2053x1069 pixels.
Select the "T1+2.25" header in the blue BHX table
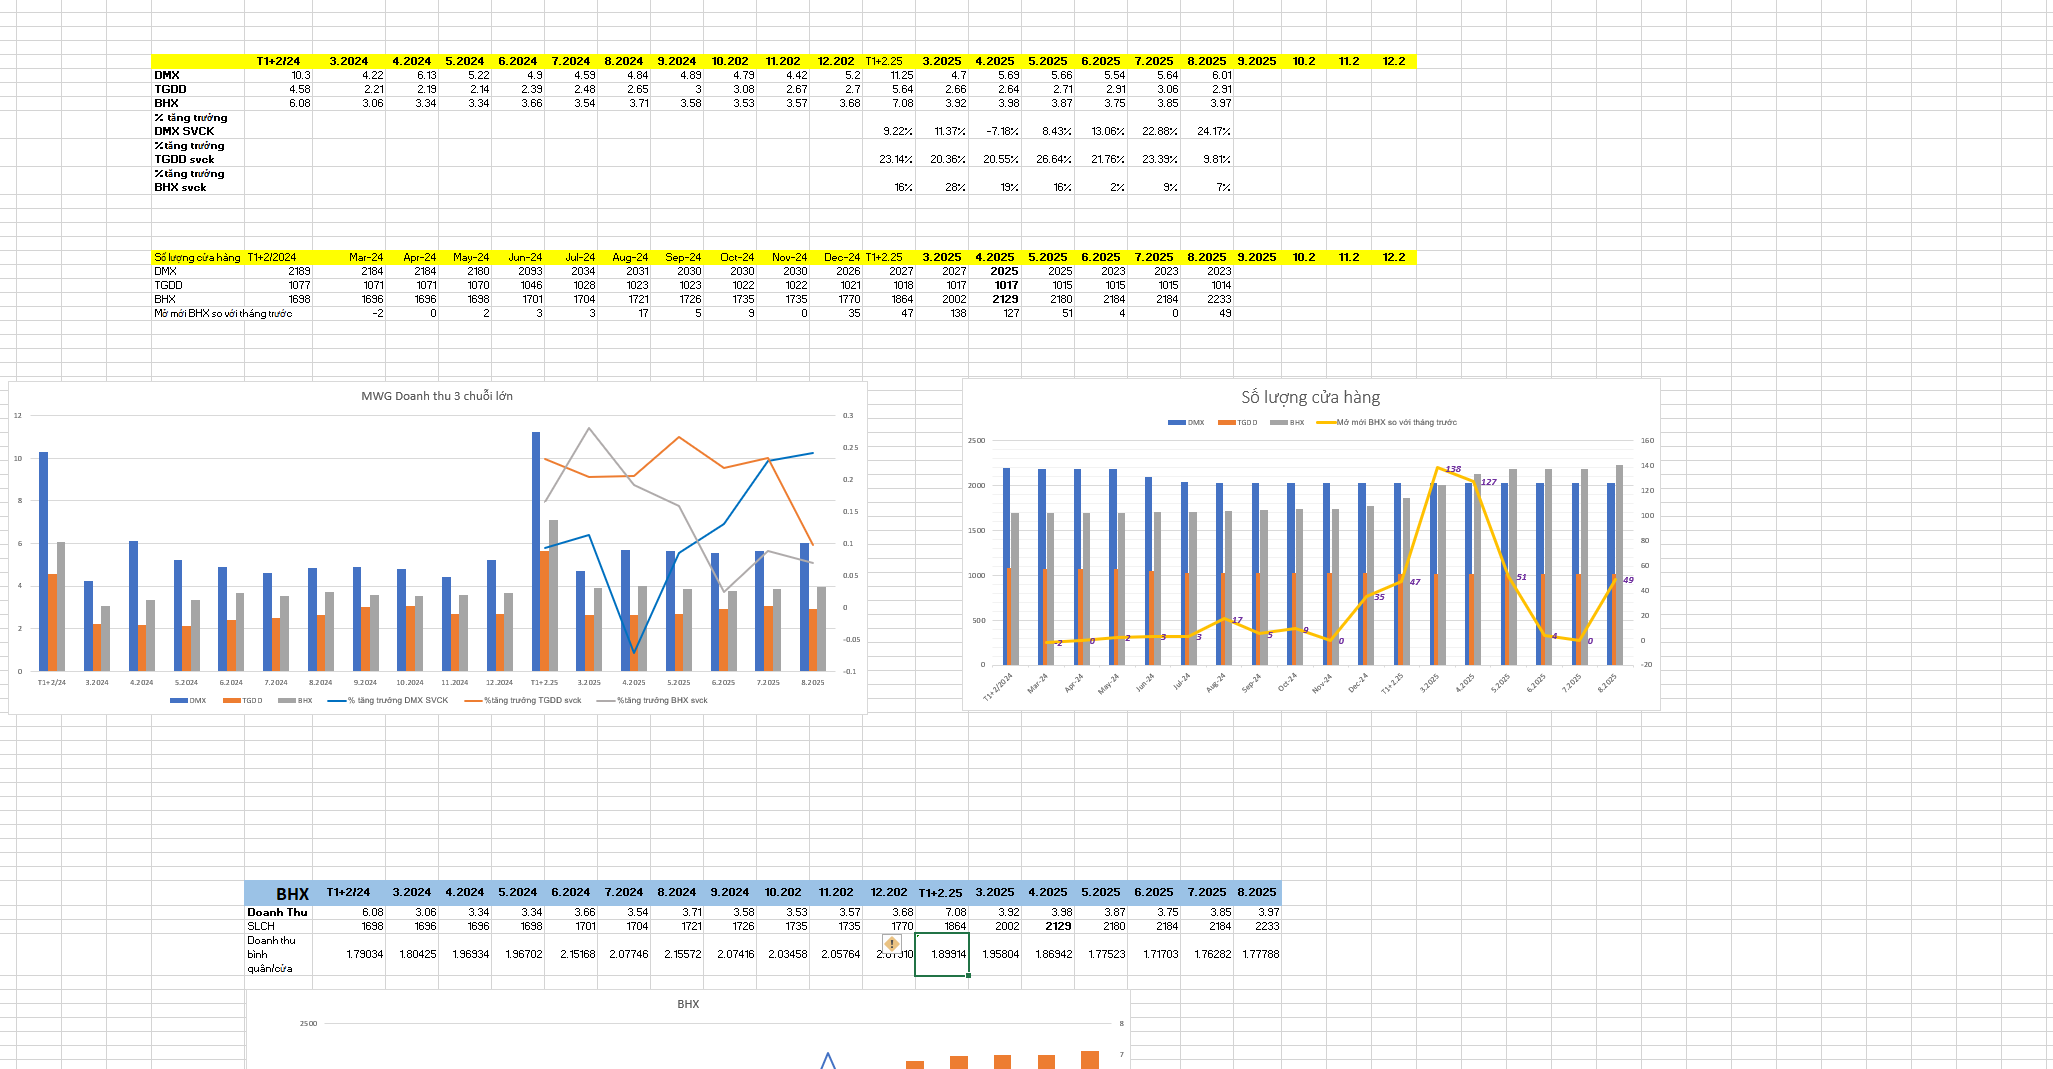pos(942,893)
